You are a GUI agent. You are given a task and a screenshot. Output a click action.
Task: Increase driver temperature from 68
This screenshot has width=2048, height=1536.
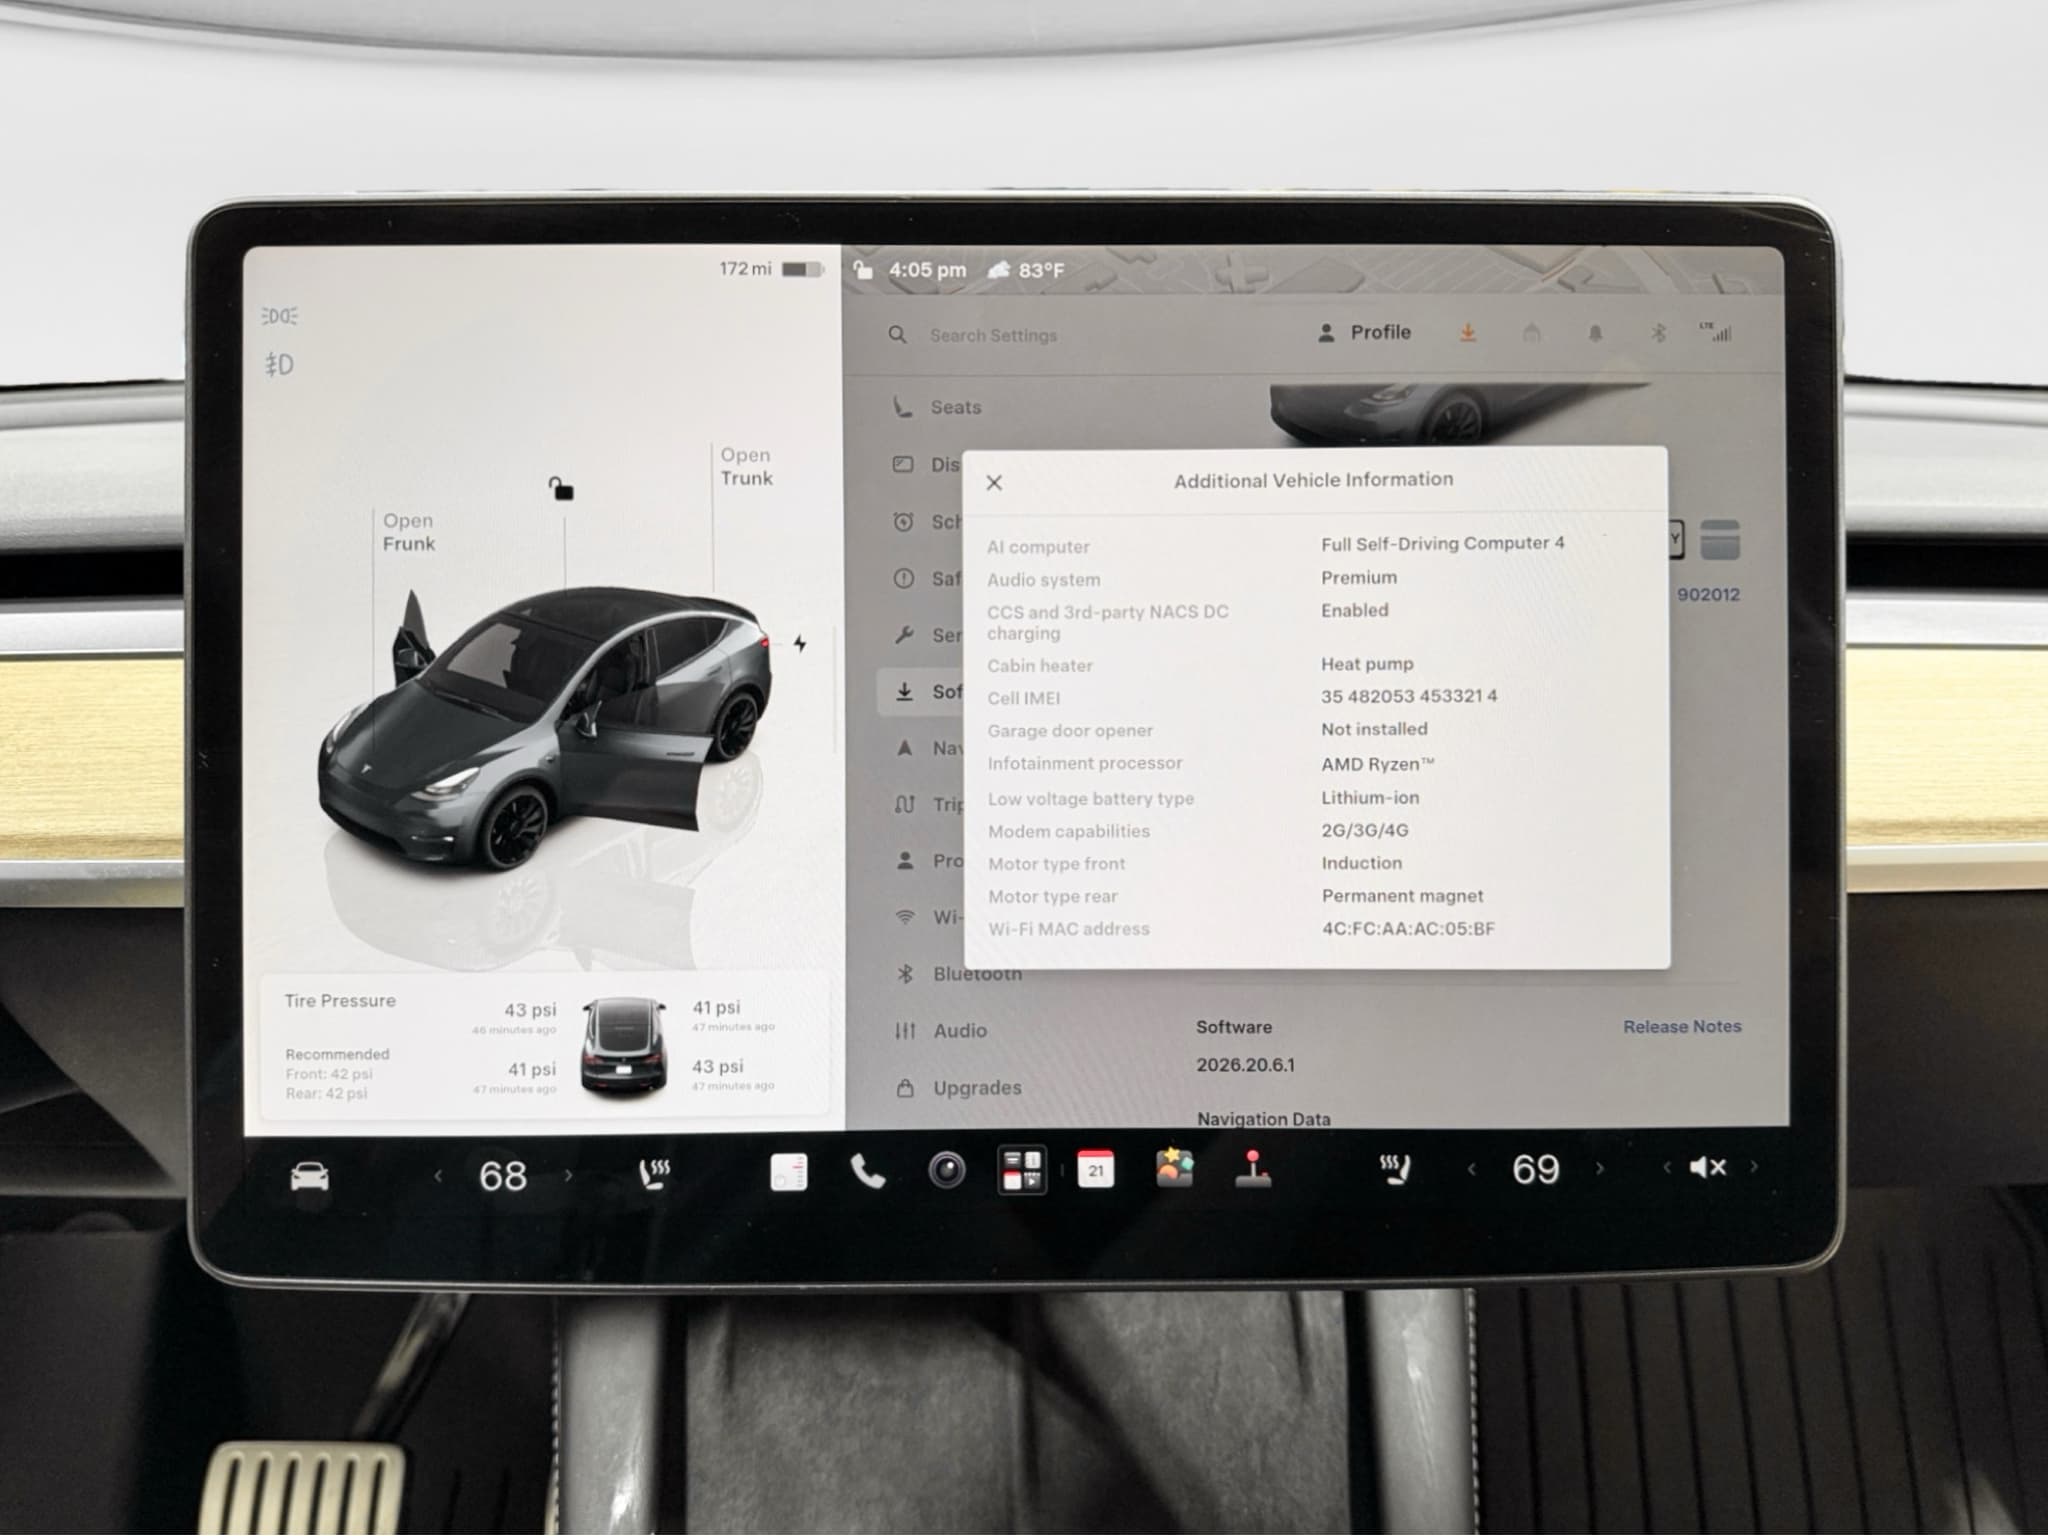[569, 1175]
